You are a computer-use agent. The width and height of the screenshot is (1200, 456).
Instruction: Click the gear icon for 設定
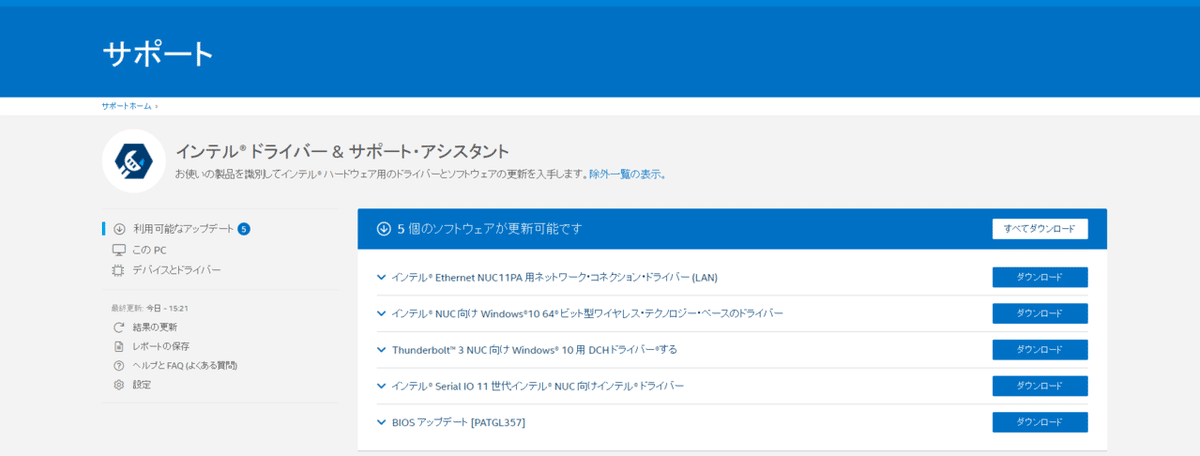(119, 384)
